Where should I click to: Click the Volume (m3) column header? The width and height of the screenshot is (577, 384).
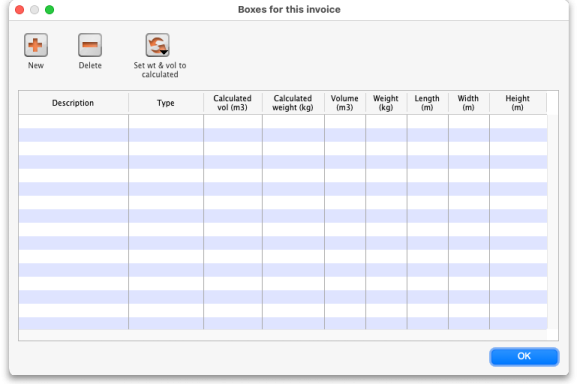(345, 103)
